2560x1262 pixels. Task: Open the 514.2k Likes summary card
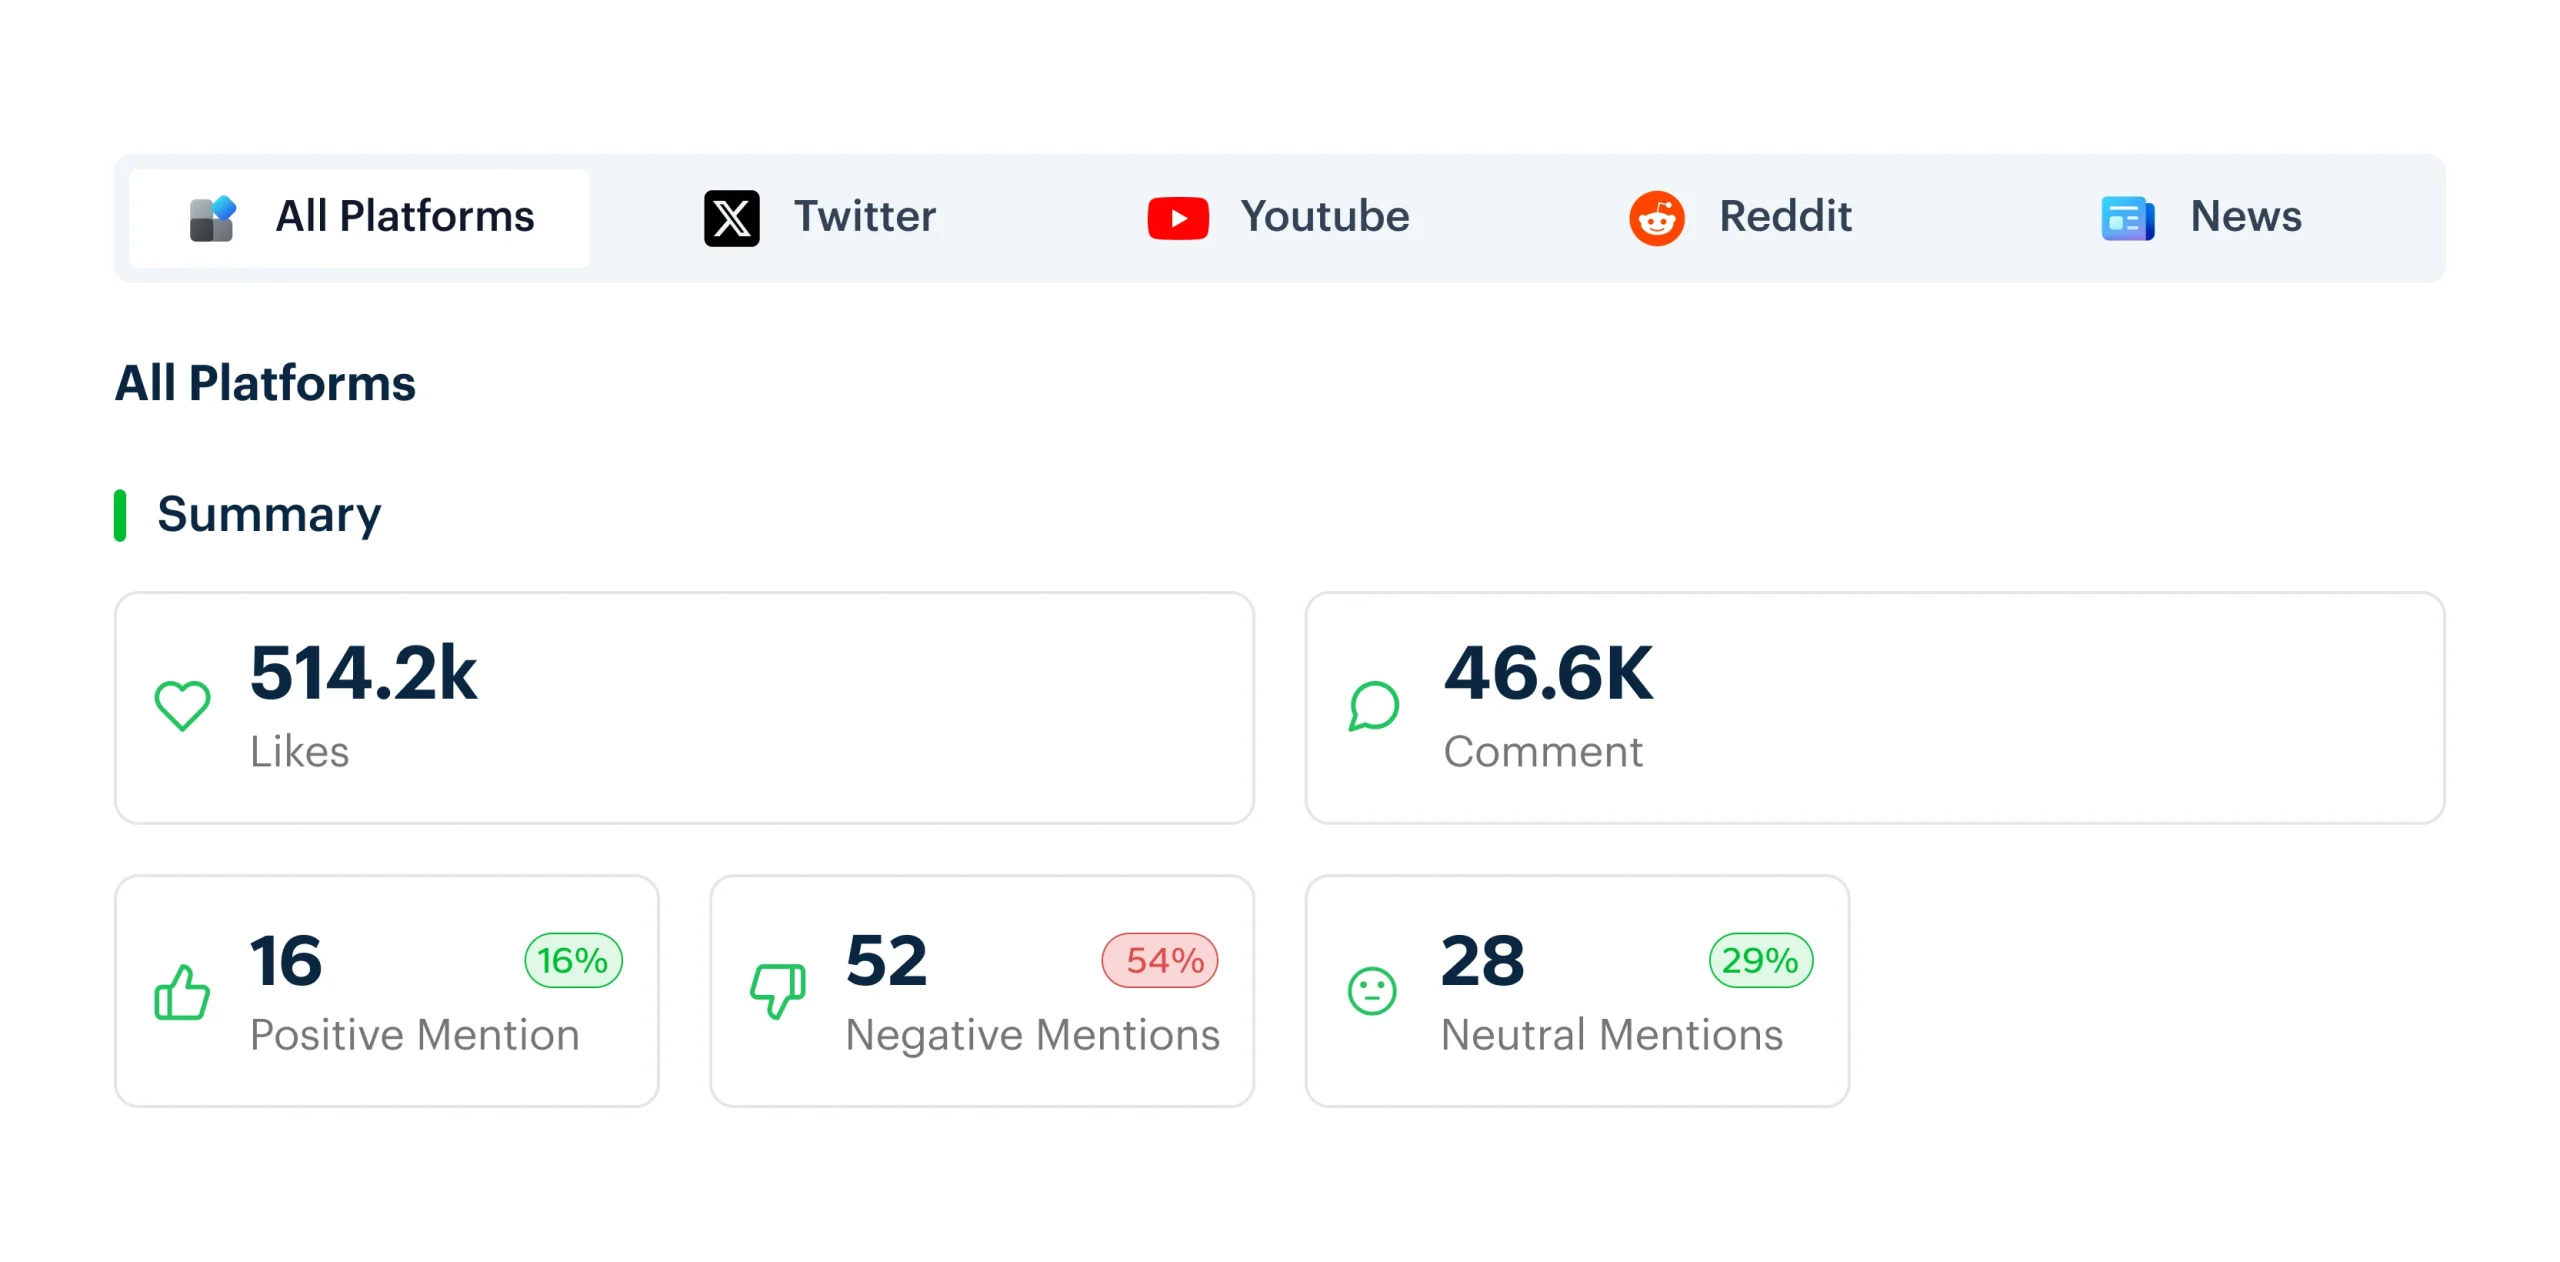(x=684, y=708)
